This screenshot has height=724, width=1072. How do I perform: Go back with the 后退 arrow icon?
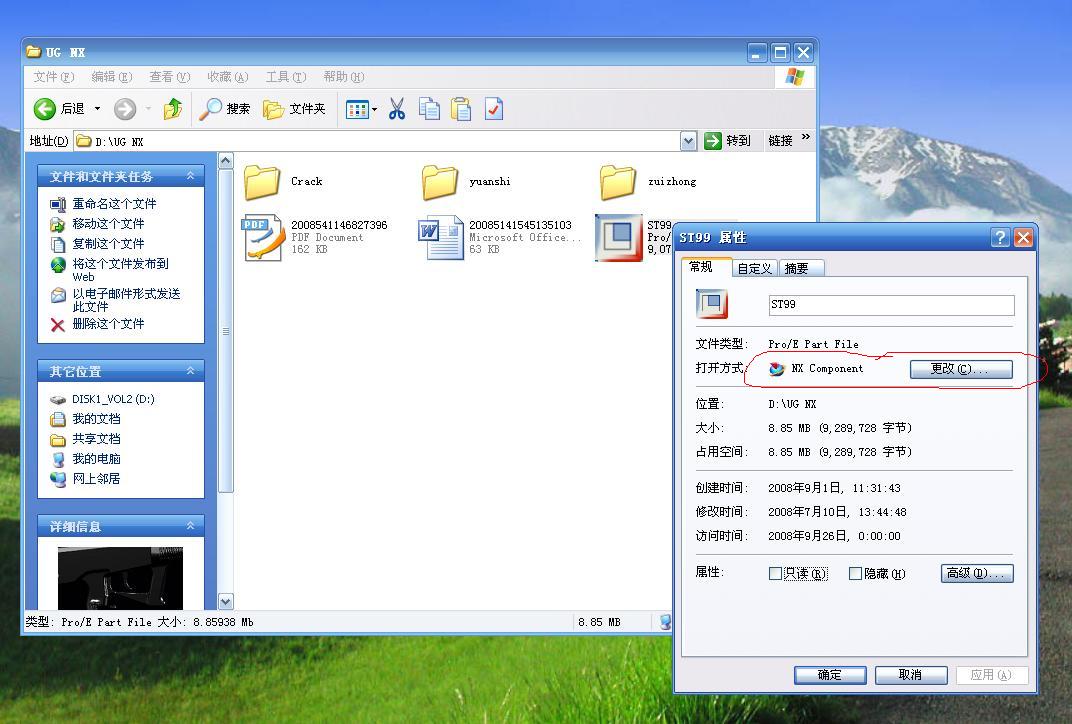pos(45,109)
